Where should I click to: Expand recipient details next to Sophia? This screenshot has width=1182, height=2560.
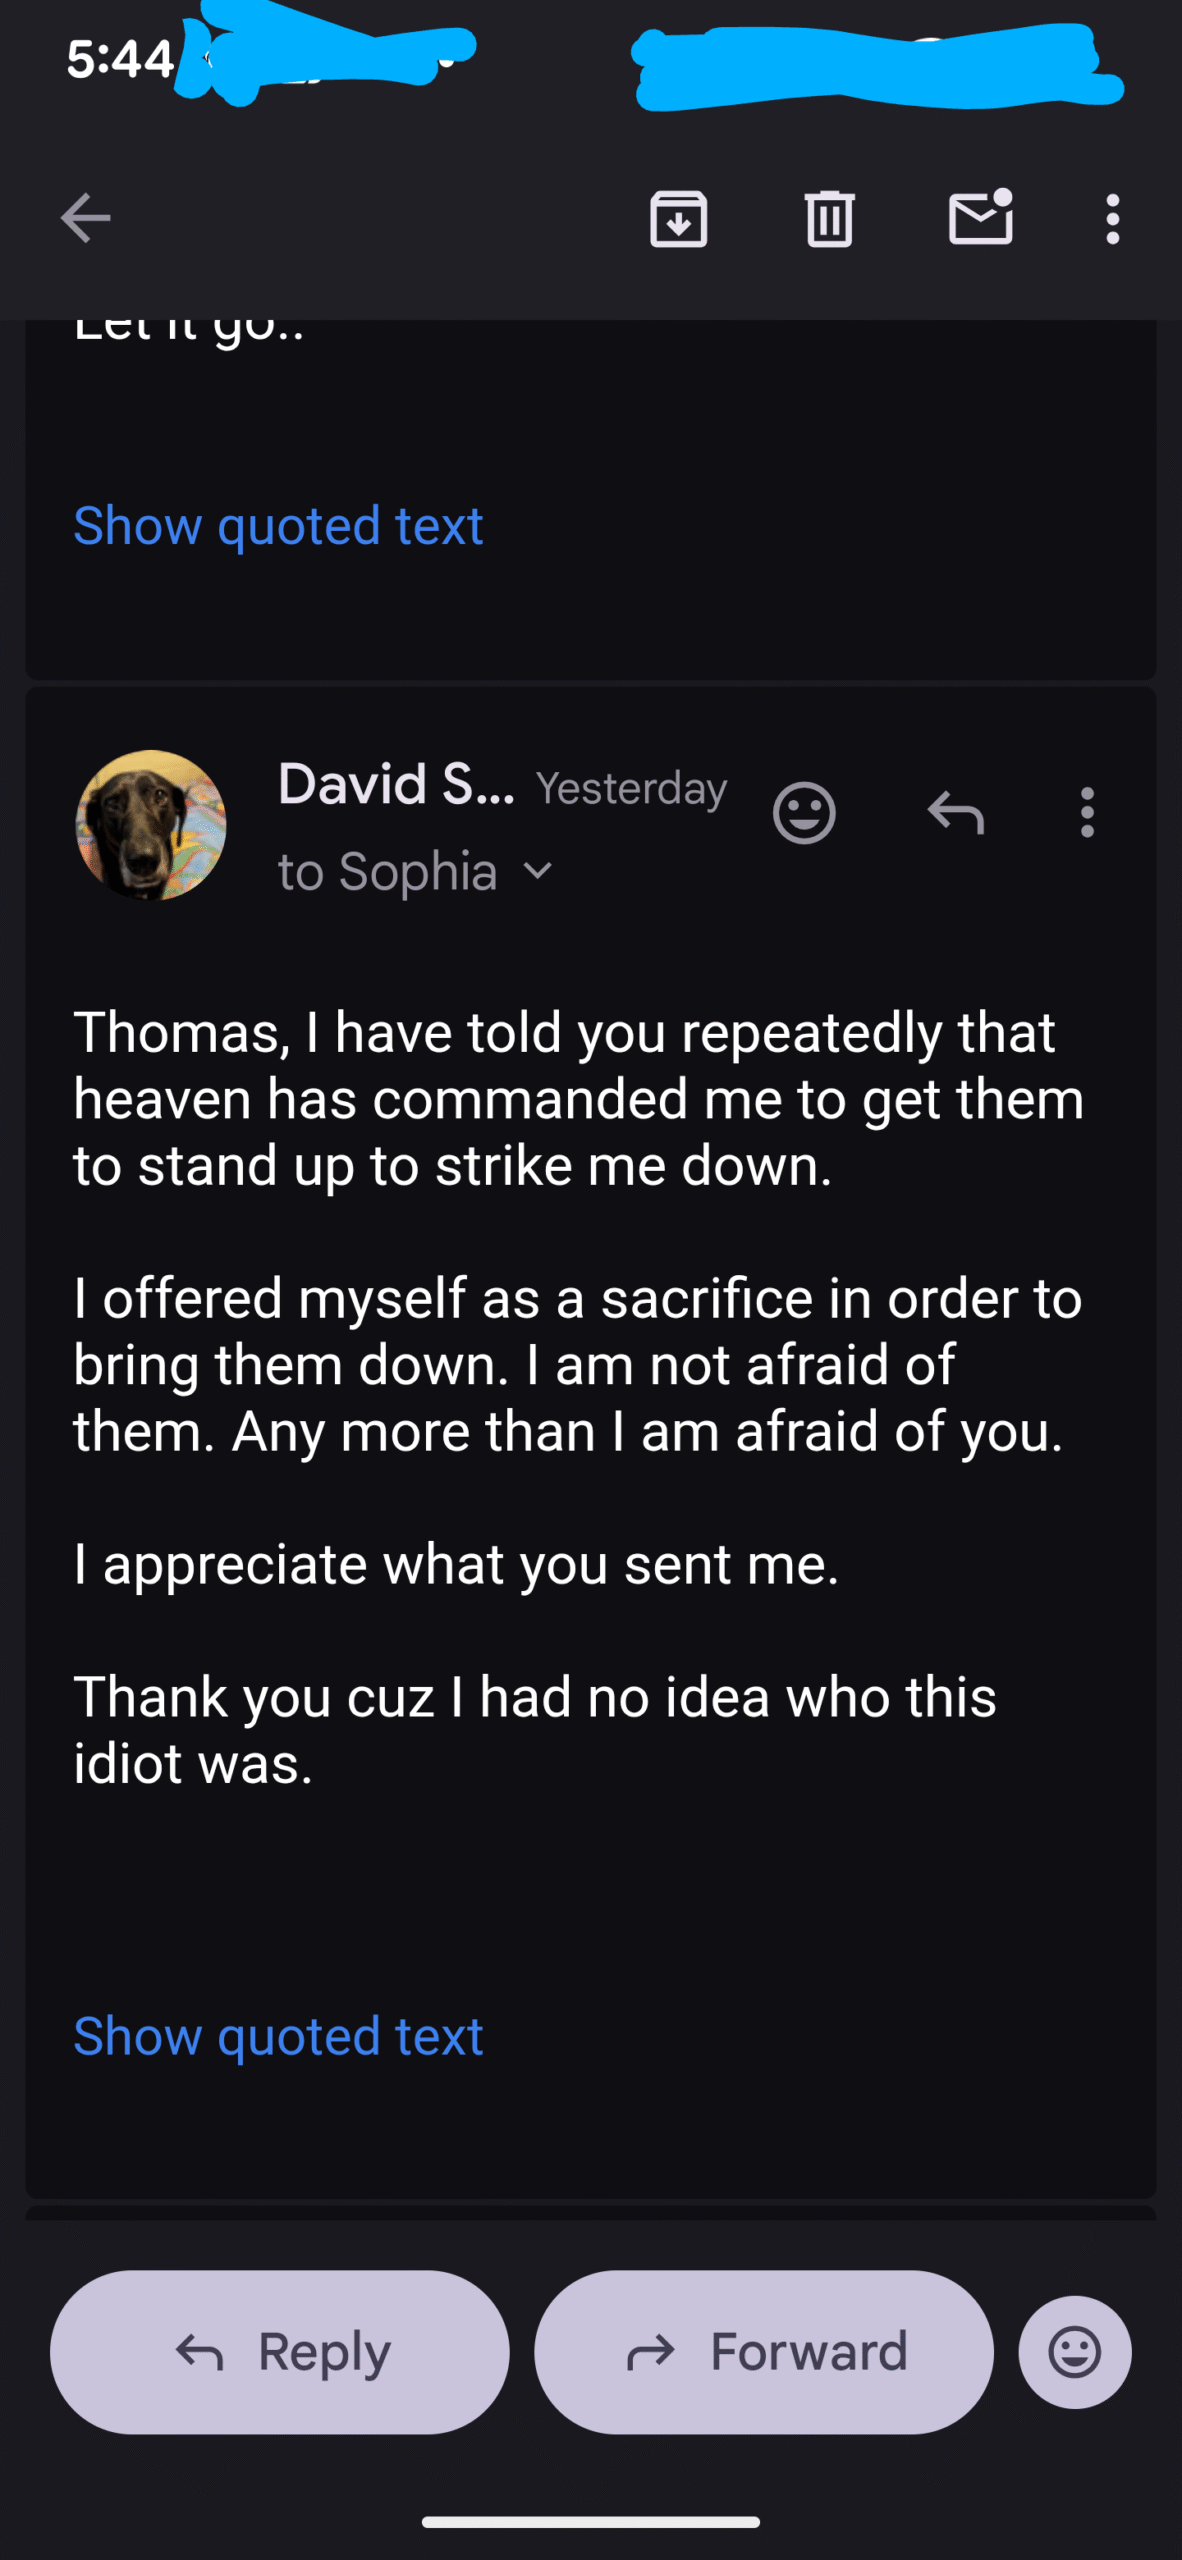coord(538,871)
